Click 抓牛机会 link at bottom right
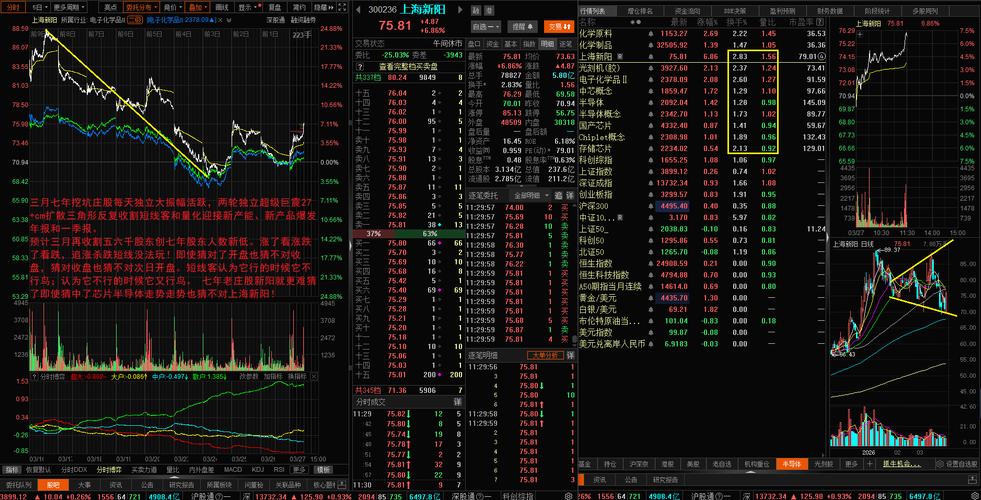Screen dimensions: 981x500 tap(900, 464)
